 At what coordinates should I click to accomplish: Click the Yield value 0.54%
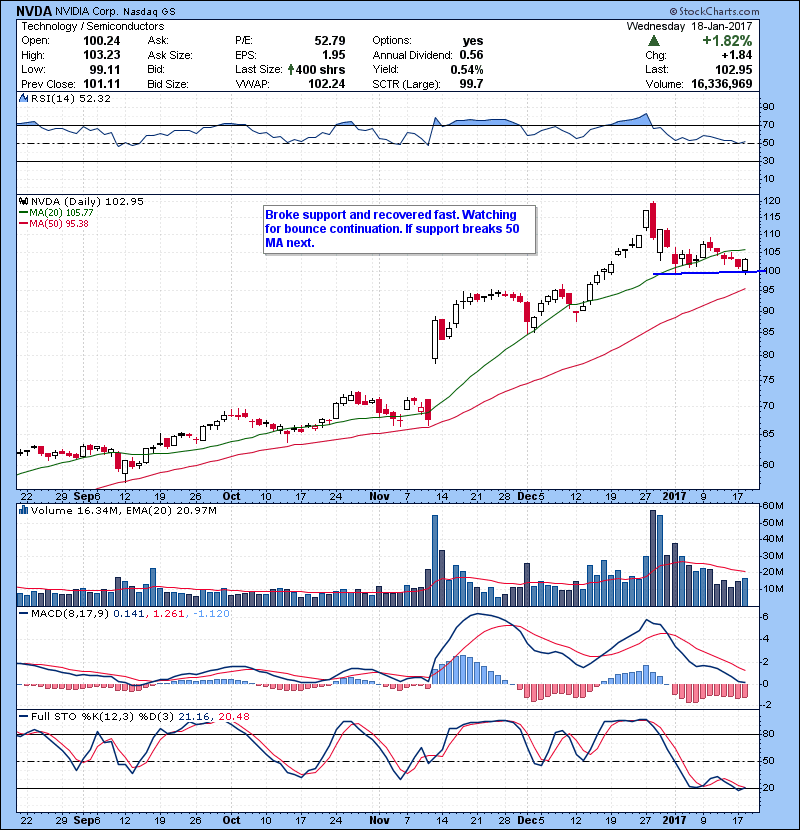pos(467,69)
